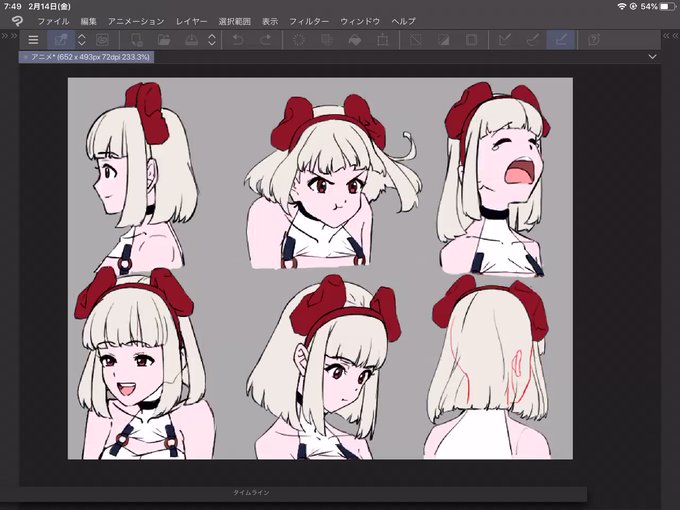Create a new canvas with New icon
Viewport: 680px width, 510px height.
(x=137, y=40)
